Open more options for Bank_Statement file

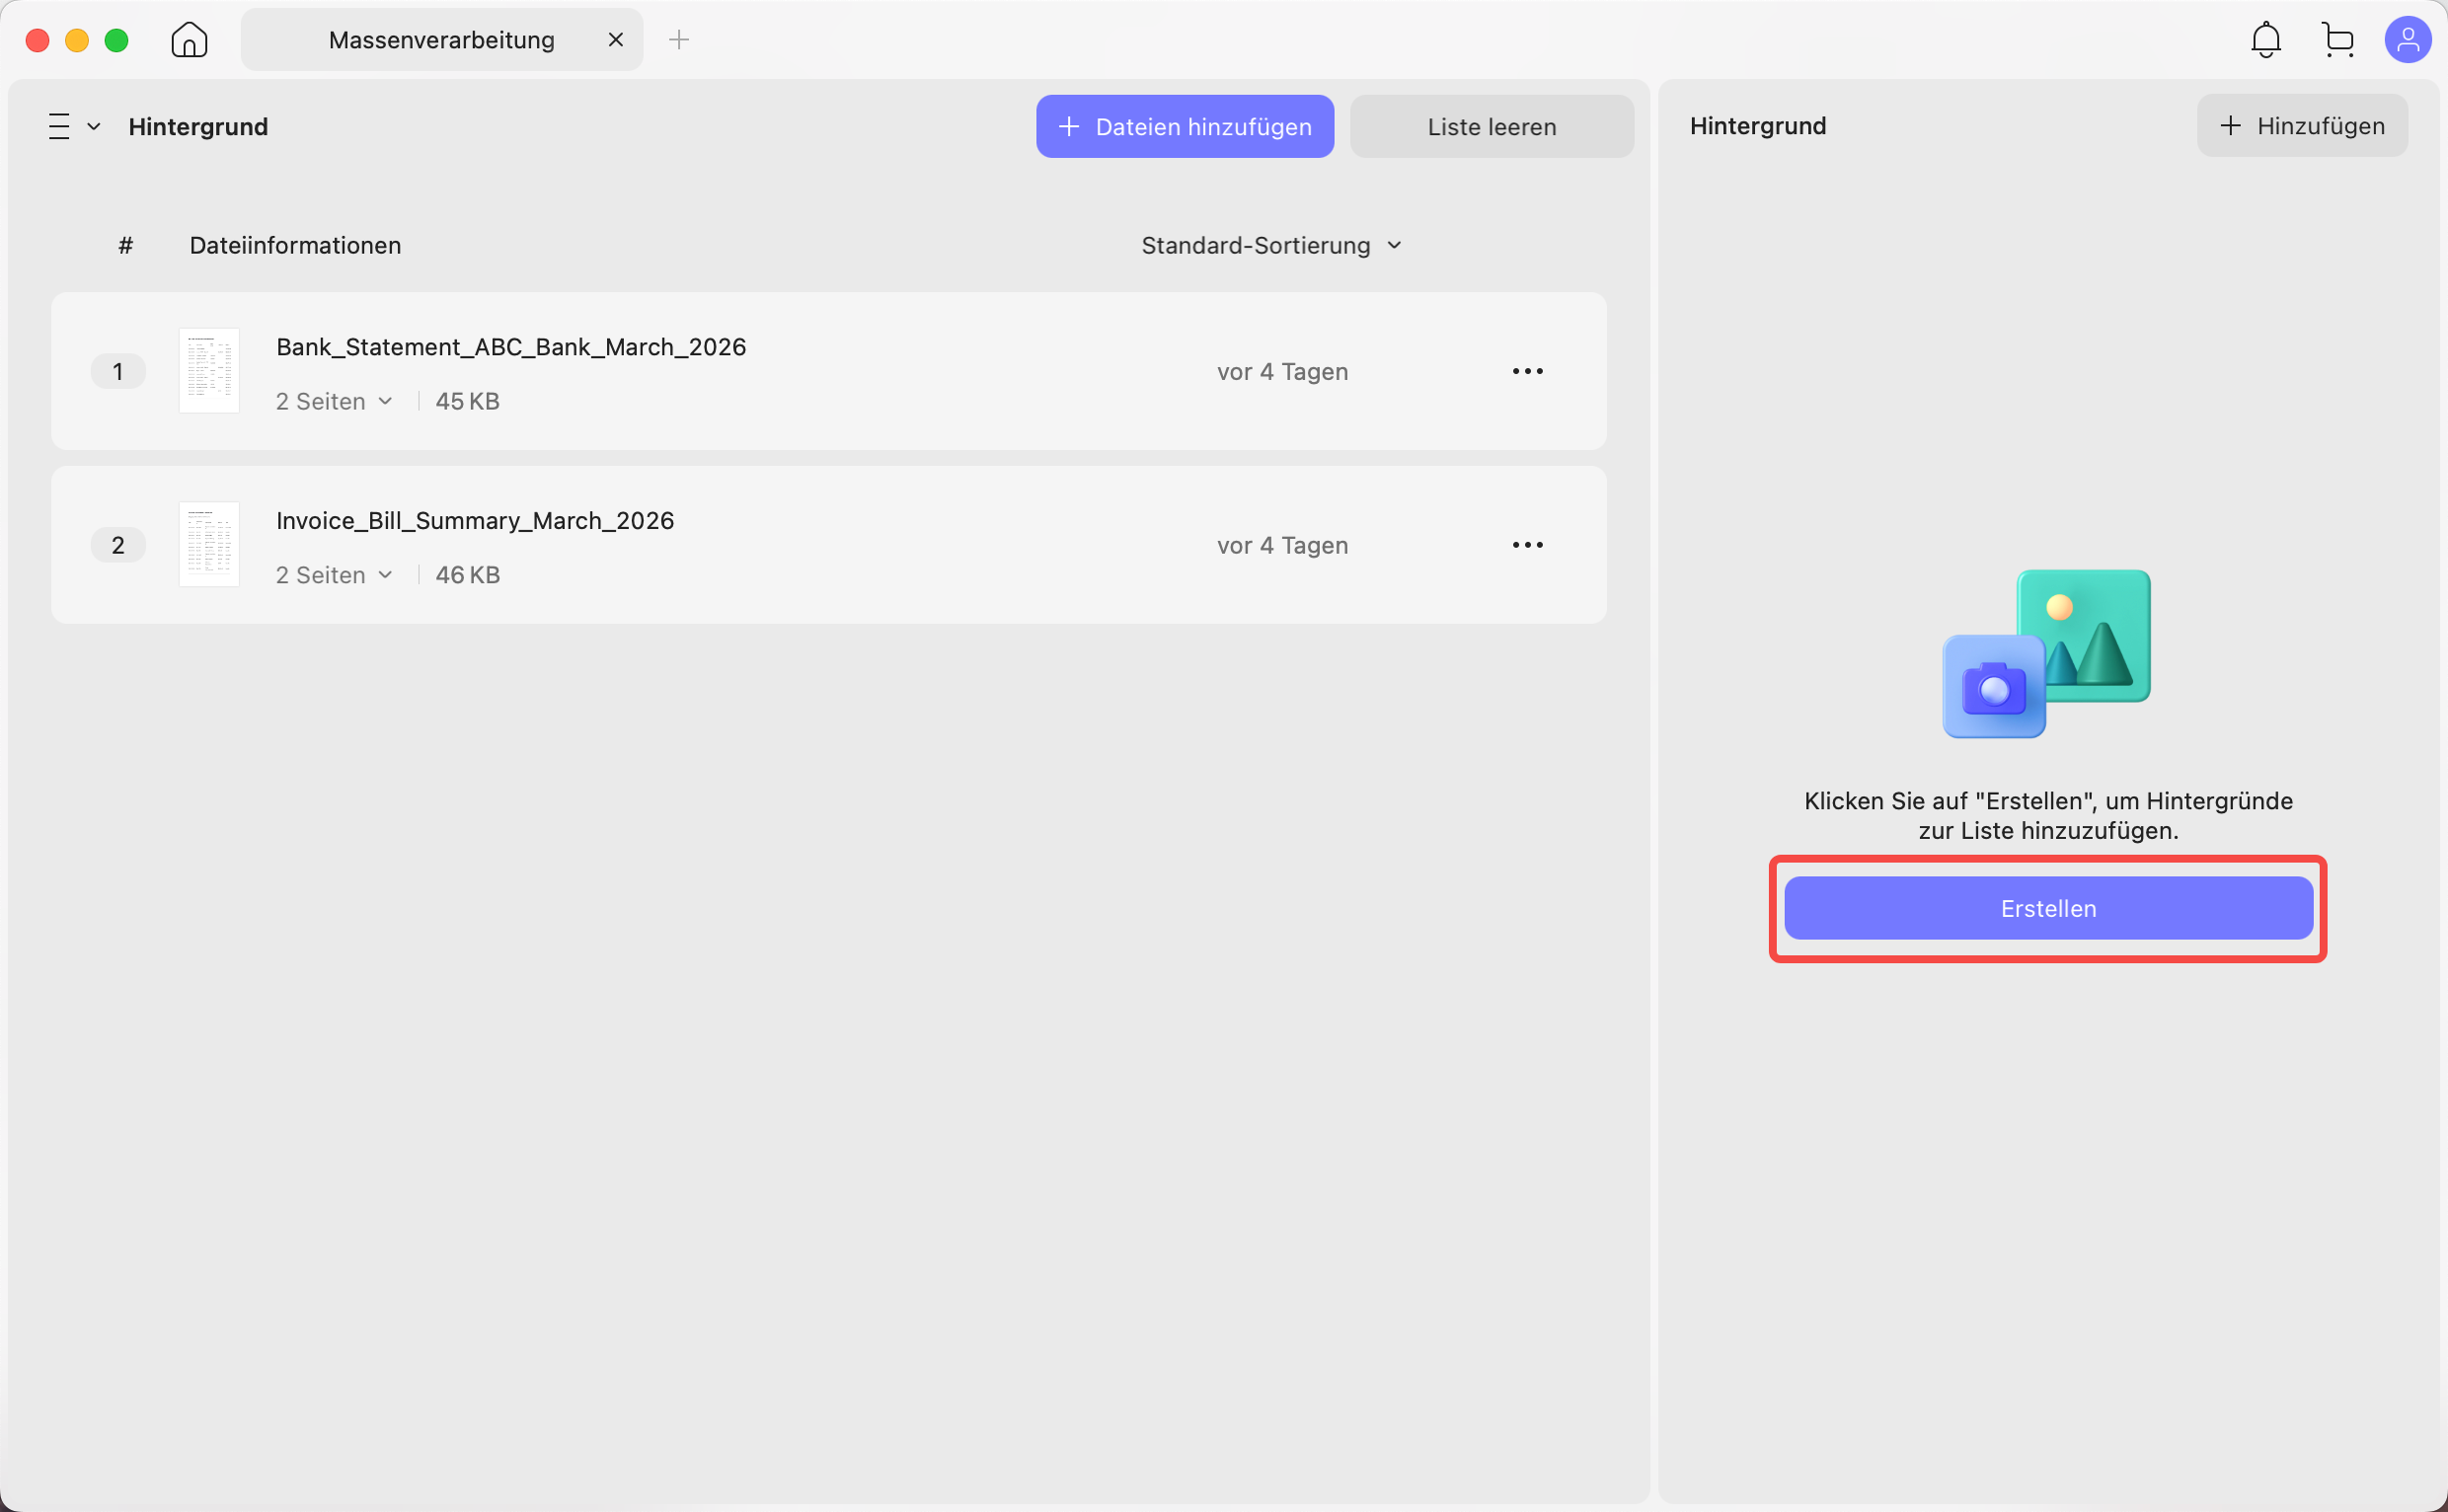[x=1527, y=371]
